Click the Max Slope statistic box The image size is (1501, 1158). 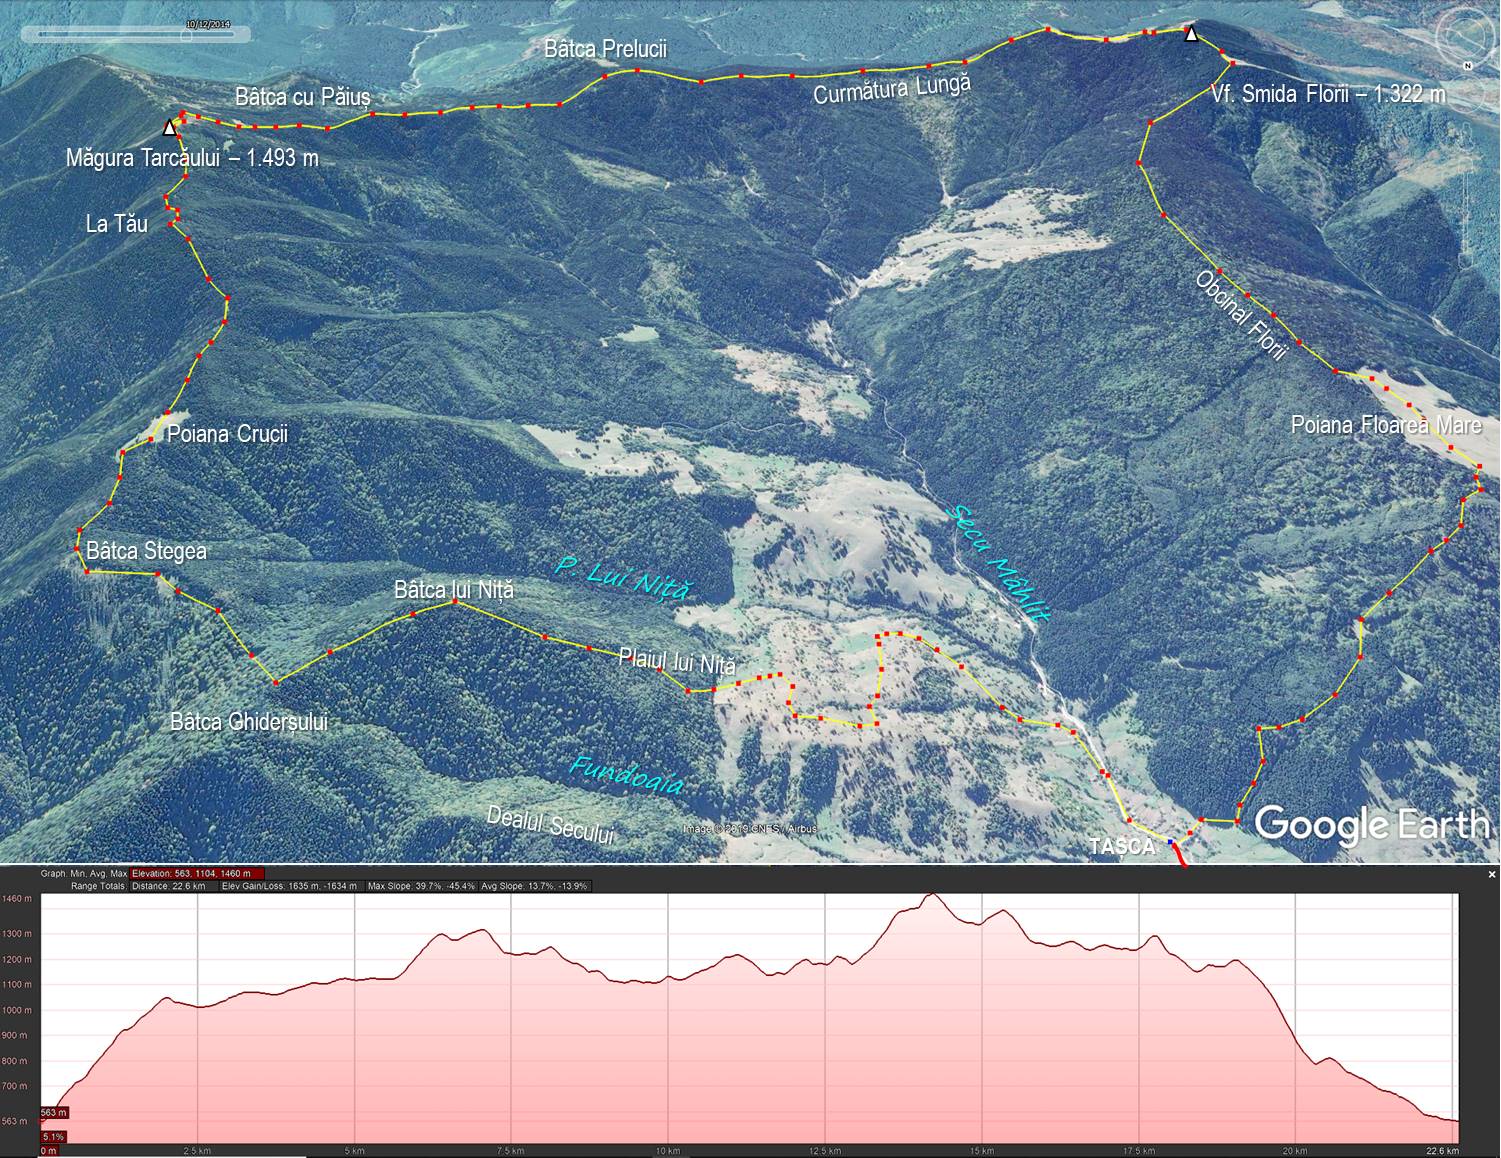[421, 886]
